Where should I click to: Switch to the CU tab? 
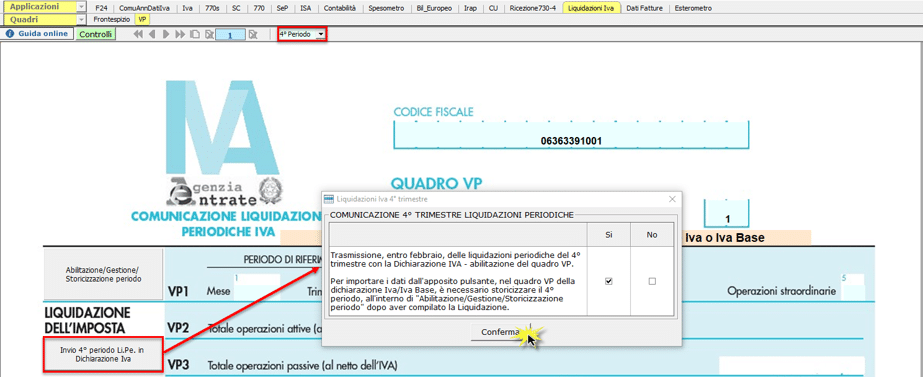(x=493, y=8)
